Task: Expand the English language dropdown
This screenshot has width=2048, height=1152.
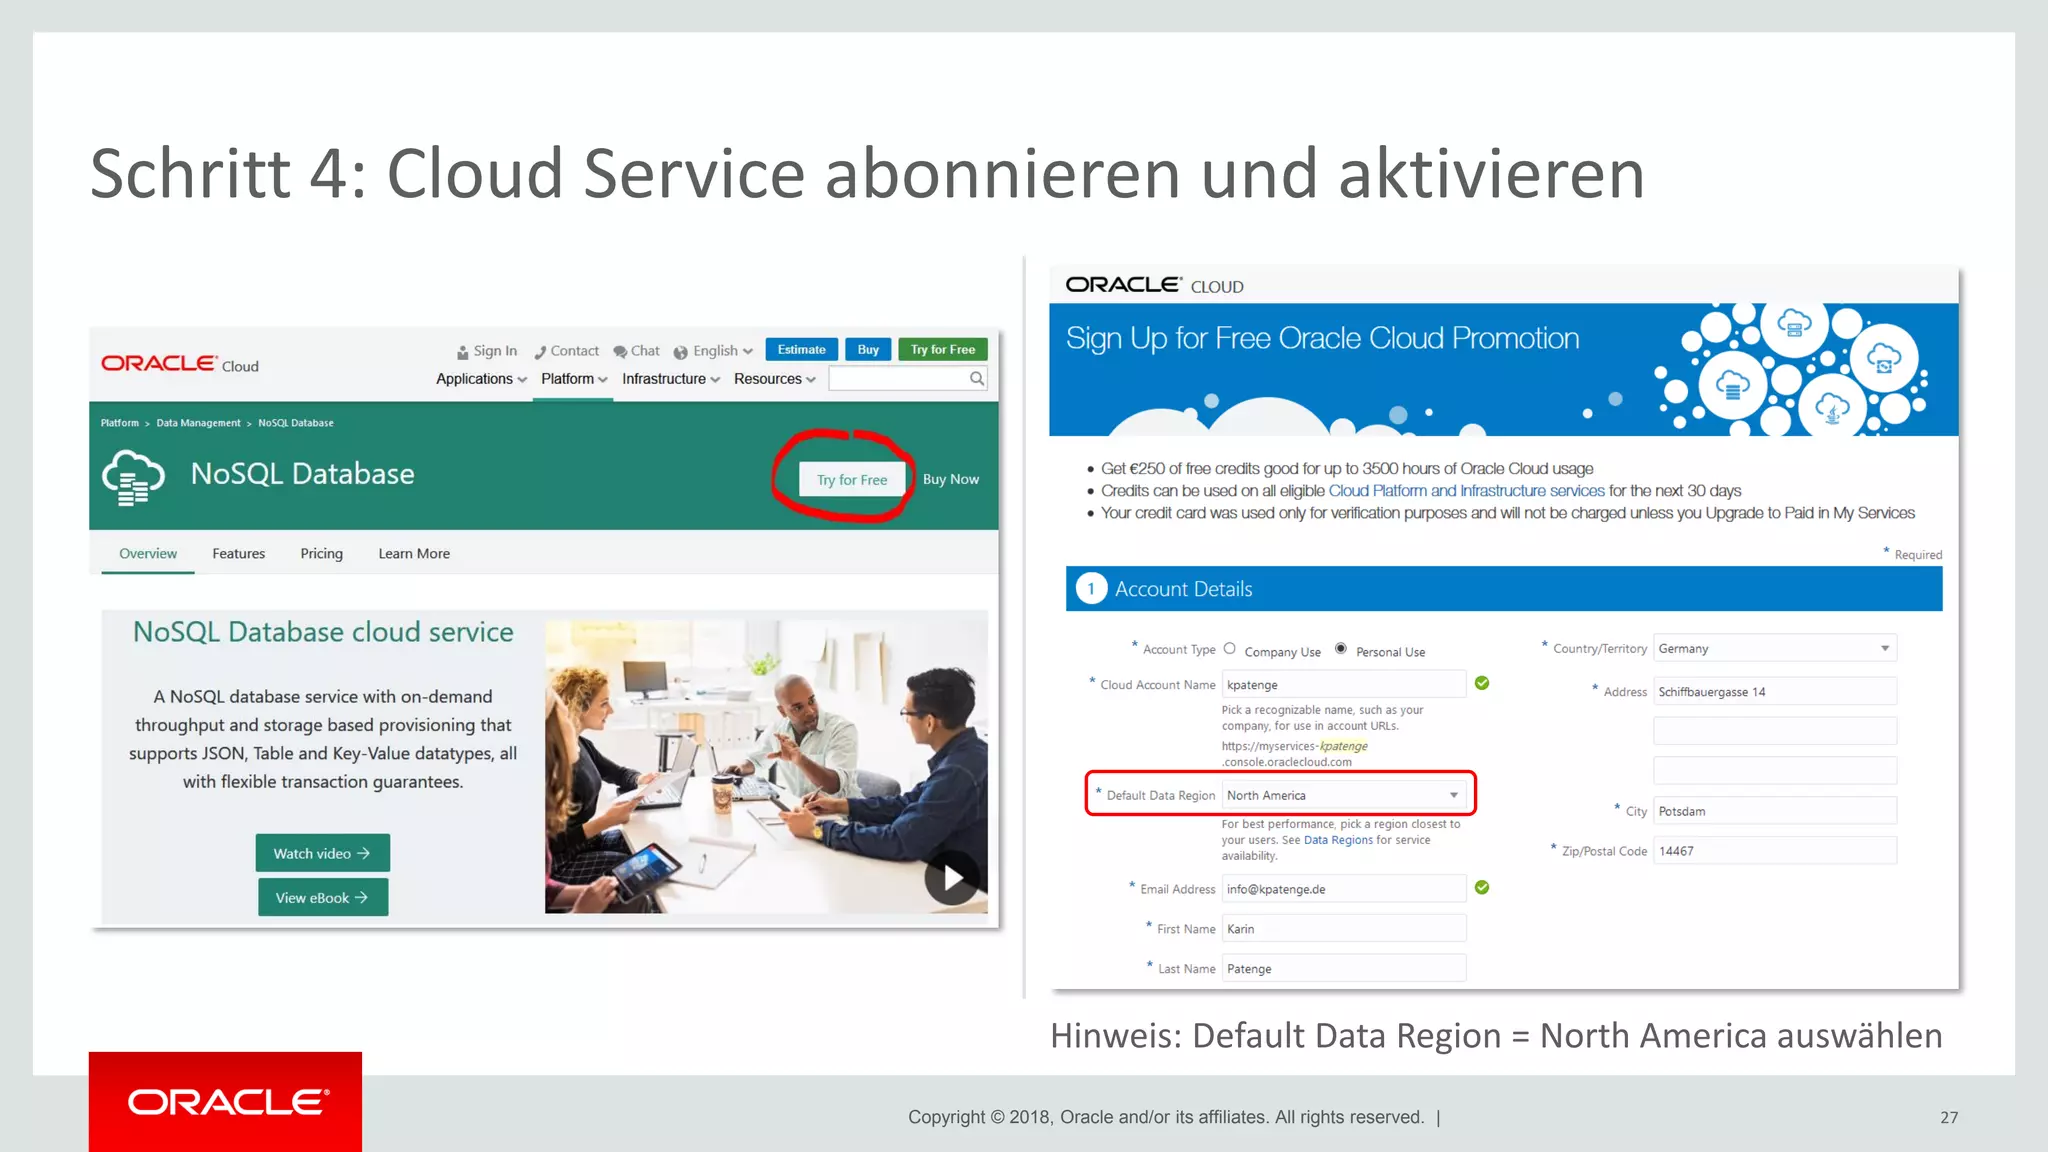Action: pyautogui.click(x=723, y=351)
